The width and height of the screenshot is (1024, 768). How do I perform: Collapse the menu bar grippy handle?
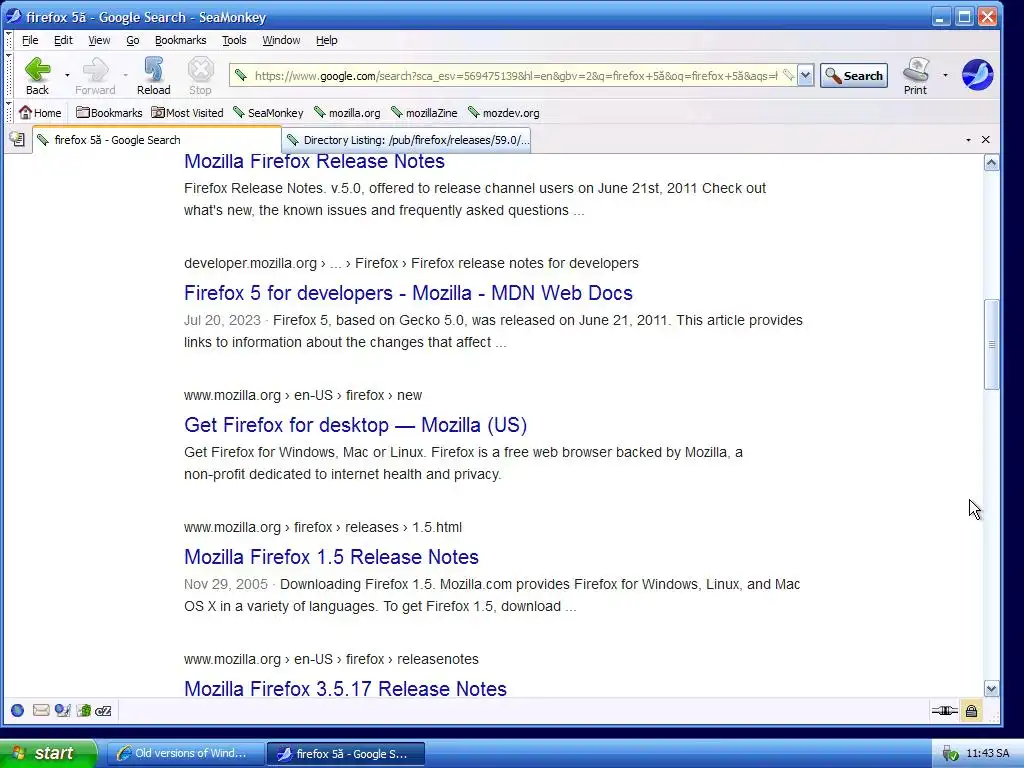point(8,40)
